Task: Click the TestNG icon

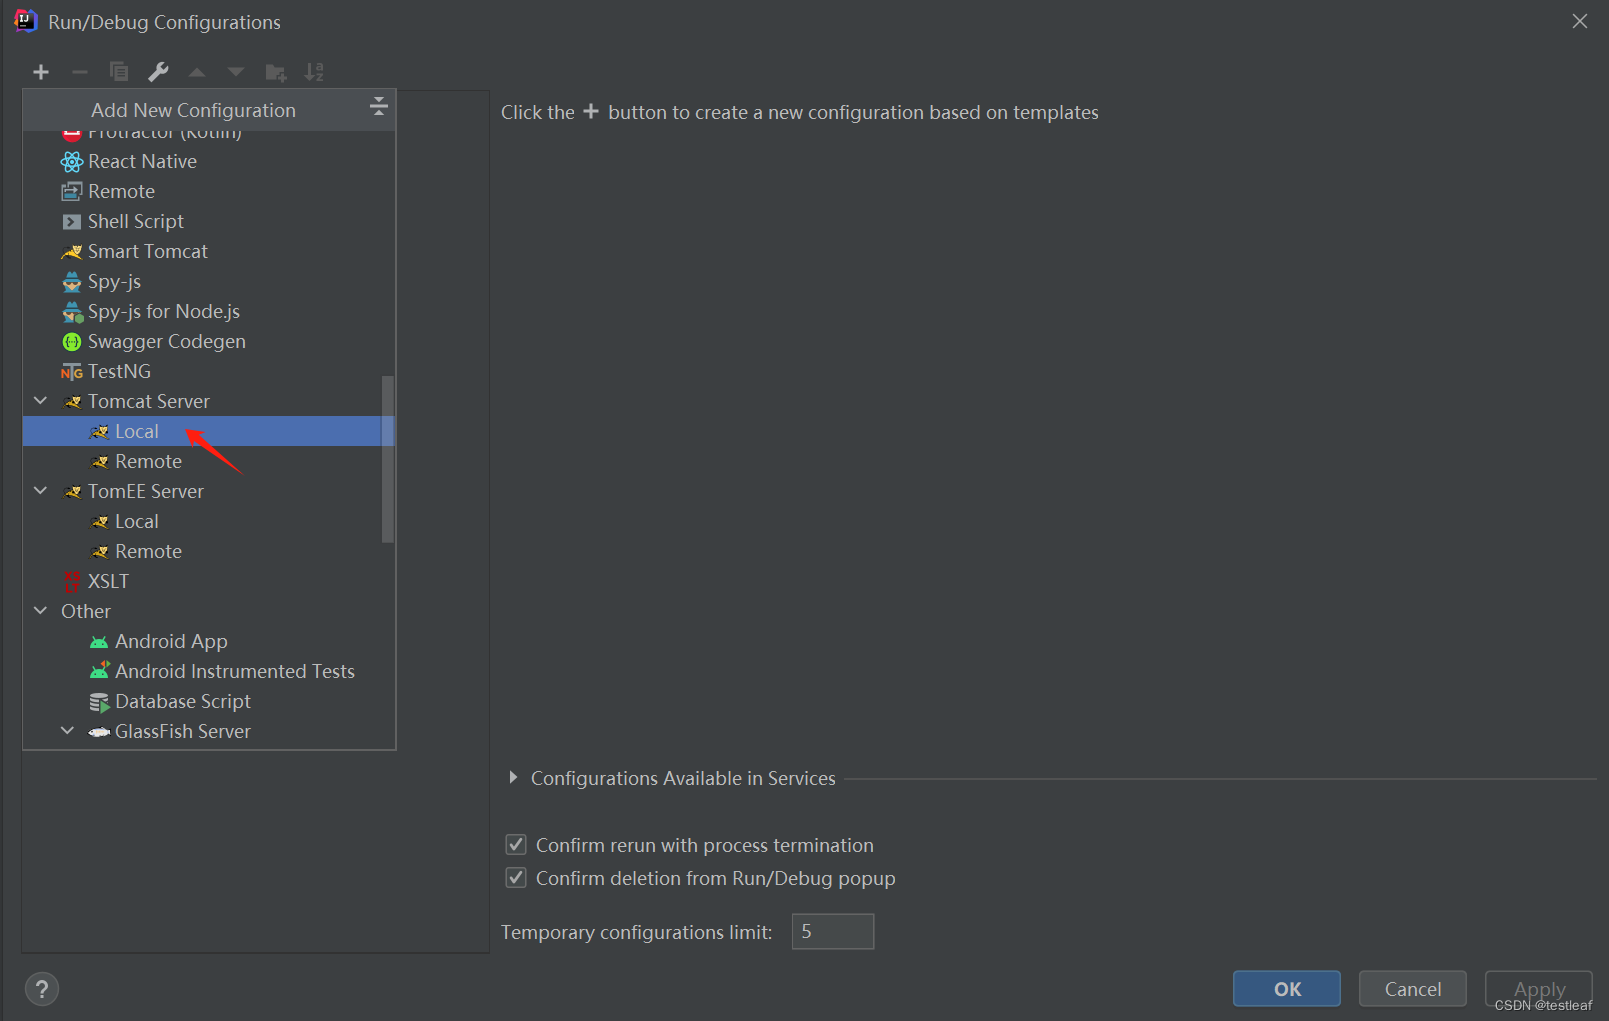Action: (x=72, y=372)
